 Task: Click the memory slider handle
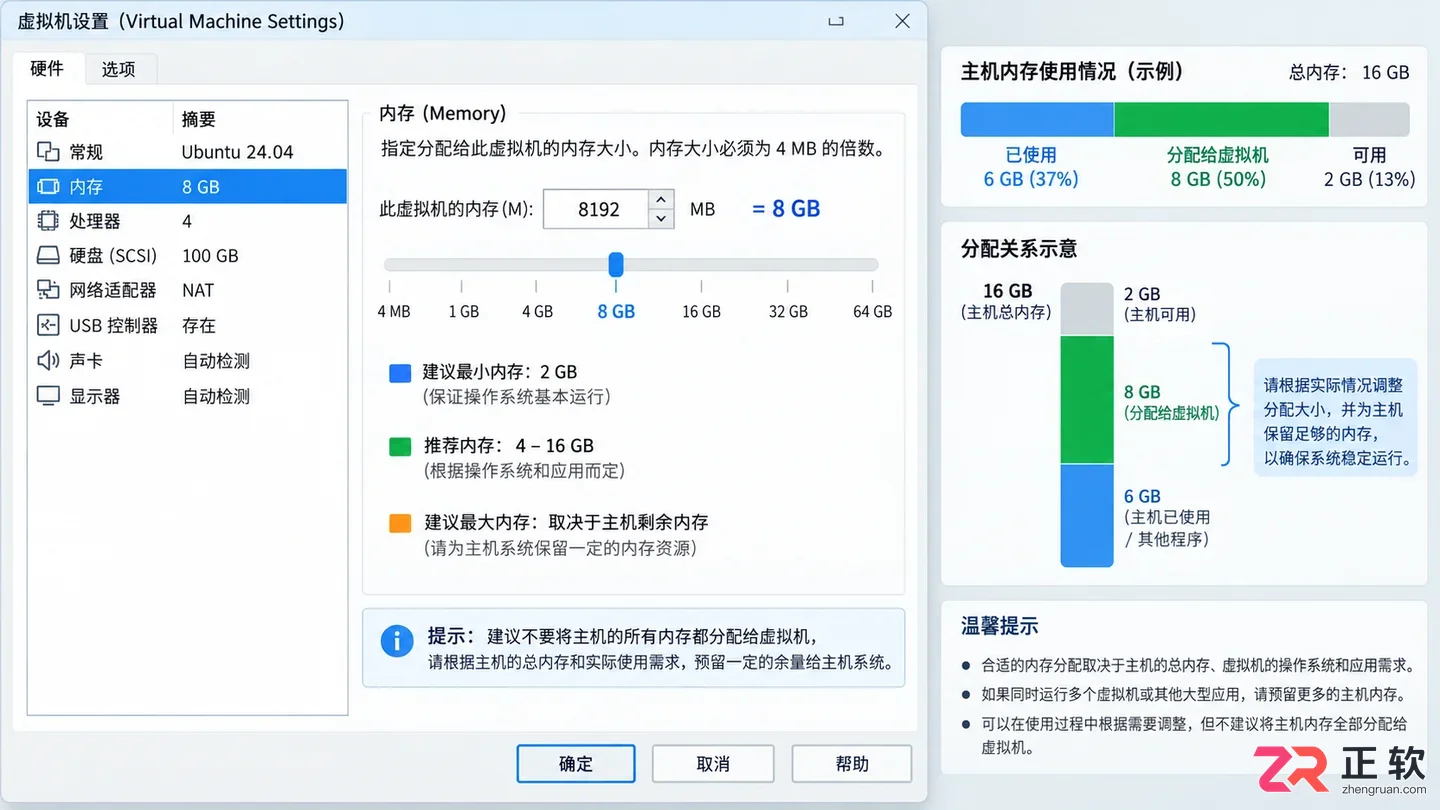(616, 264)
